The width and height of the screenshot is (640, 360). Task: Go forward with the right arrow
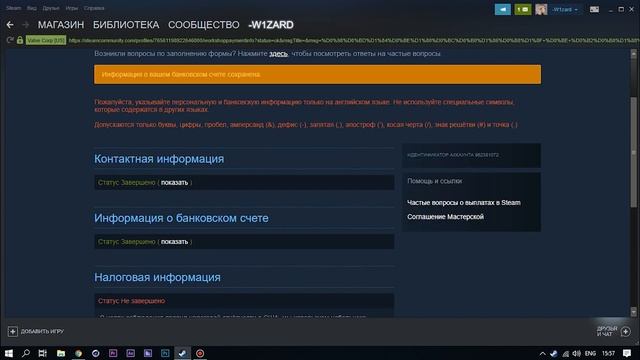(25, 25)
